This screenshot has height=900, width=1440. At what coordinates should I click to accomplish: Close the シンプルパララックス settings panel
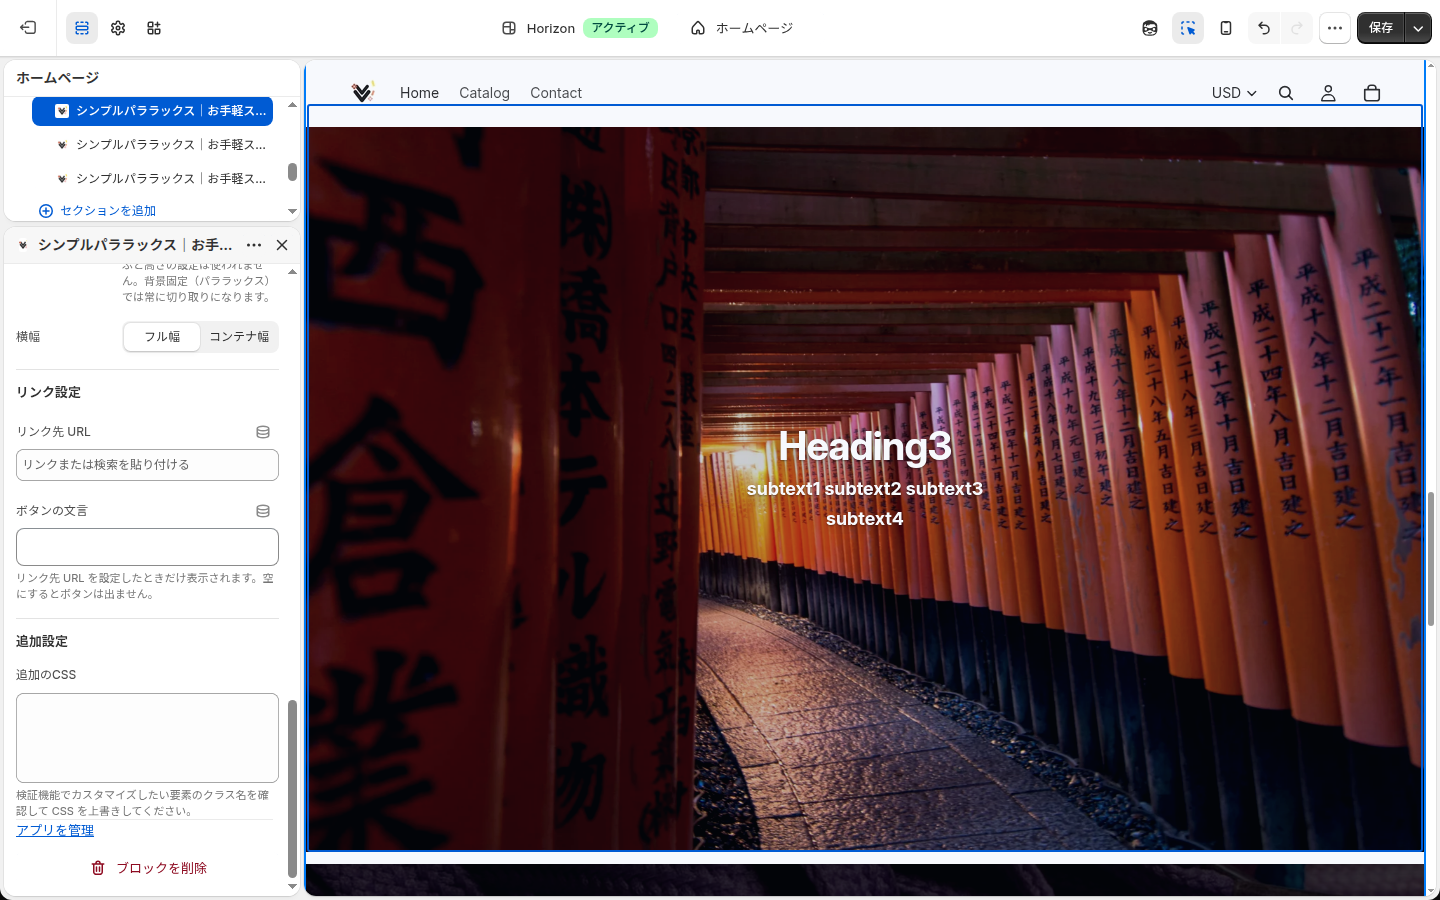pyautogui.click(x=282, y=245)
